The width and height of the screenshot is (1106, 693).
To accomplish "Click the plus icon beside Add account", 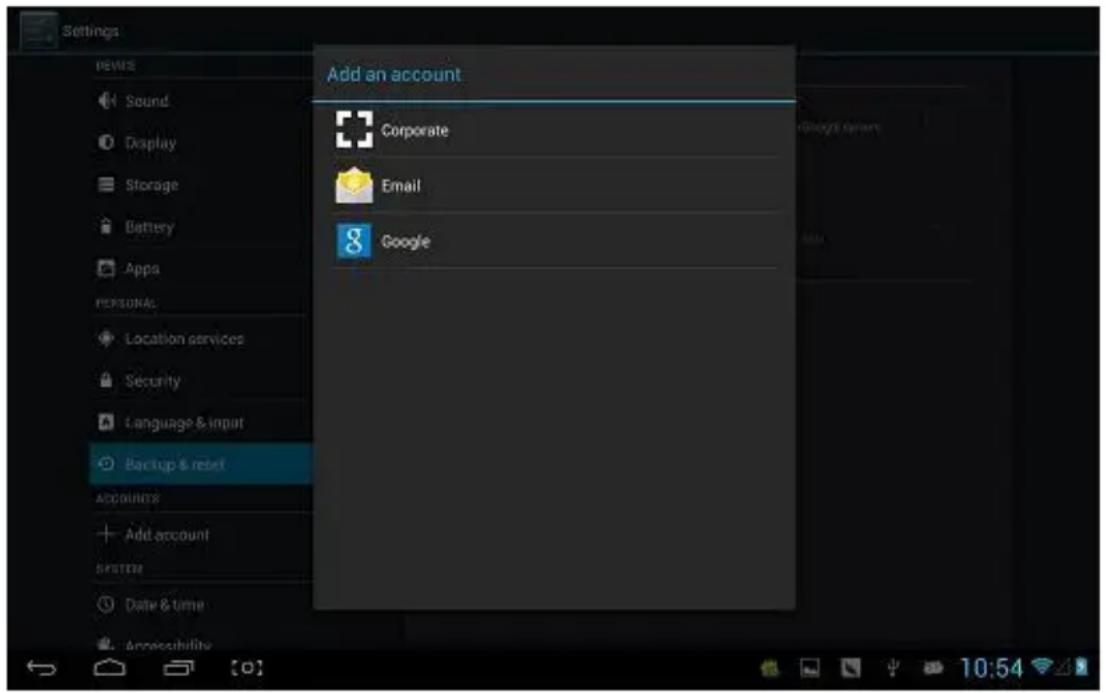I will click(x=106, y=534).
